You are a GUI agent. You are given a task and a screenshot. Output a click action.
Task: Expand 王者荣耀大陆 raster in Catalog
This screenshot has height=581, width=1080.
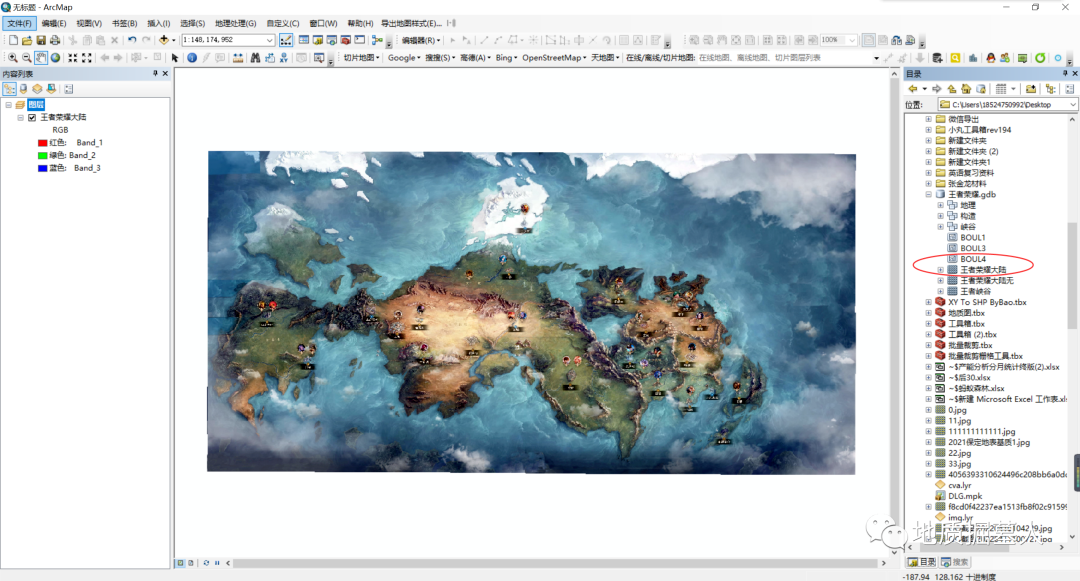(940, 270)
